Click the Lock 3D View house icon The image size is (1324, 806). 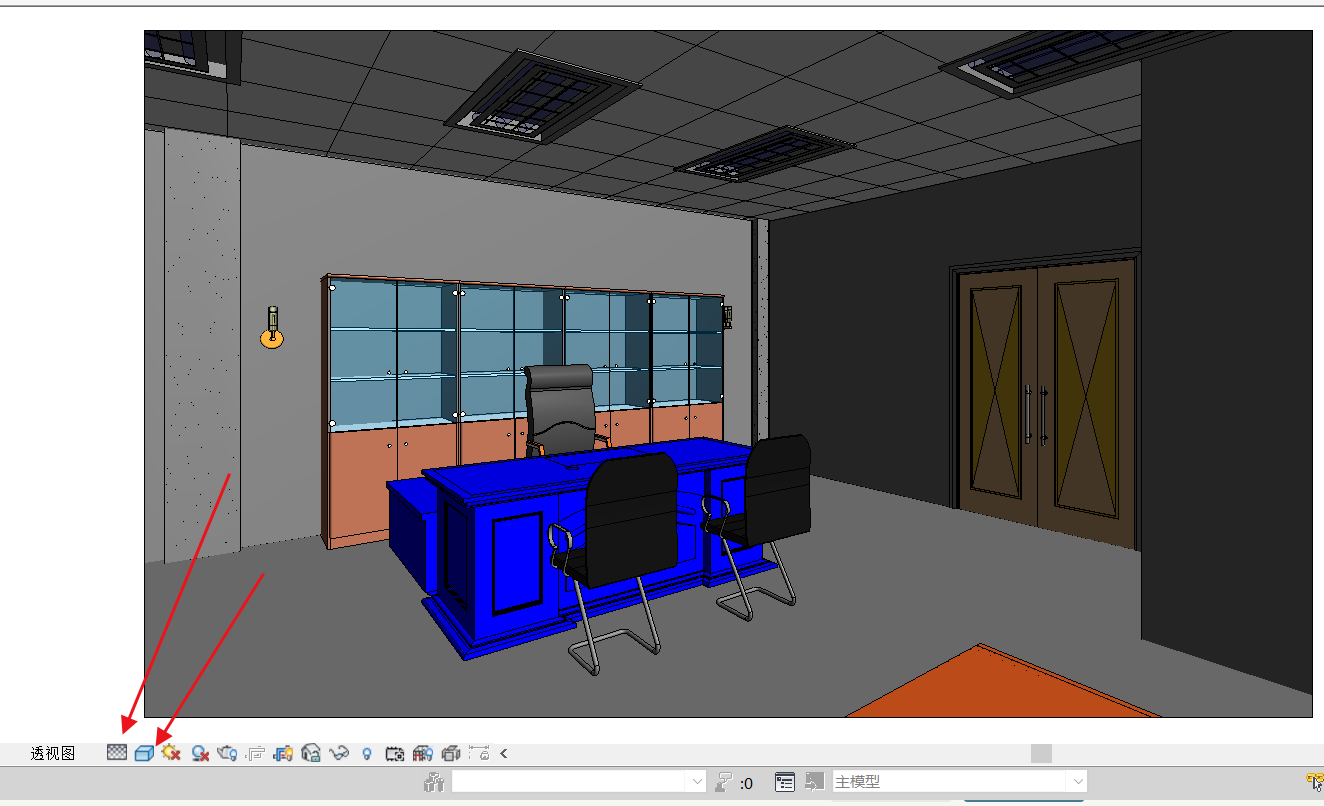click(311, 753)
